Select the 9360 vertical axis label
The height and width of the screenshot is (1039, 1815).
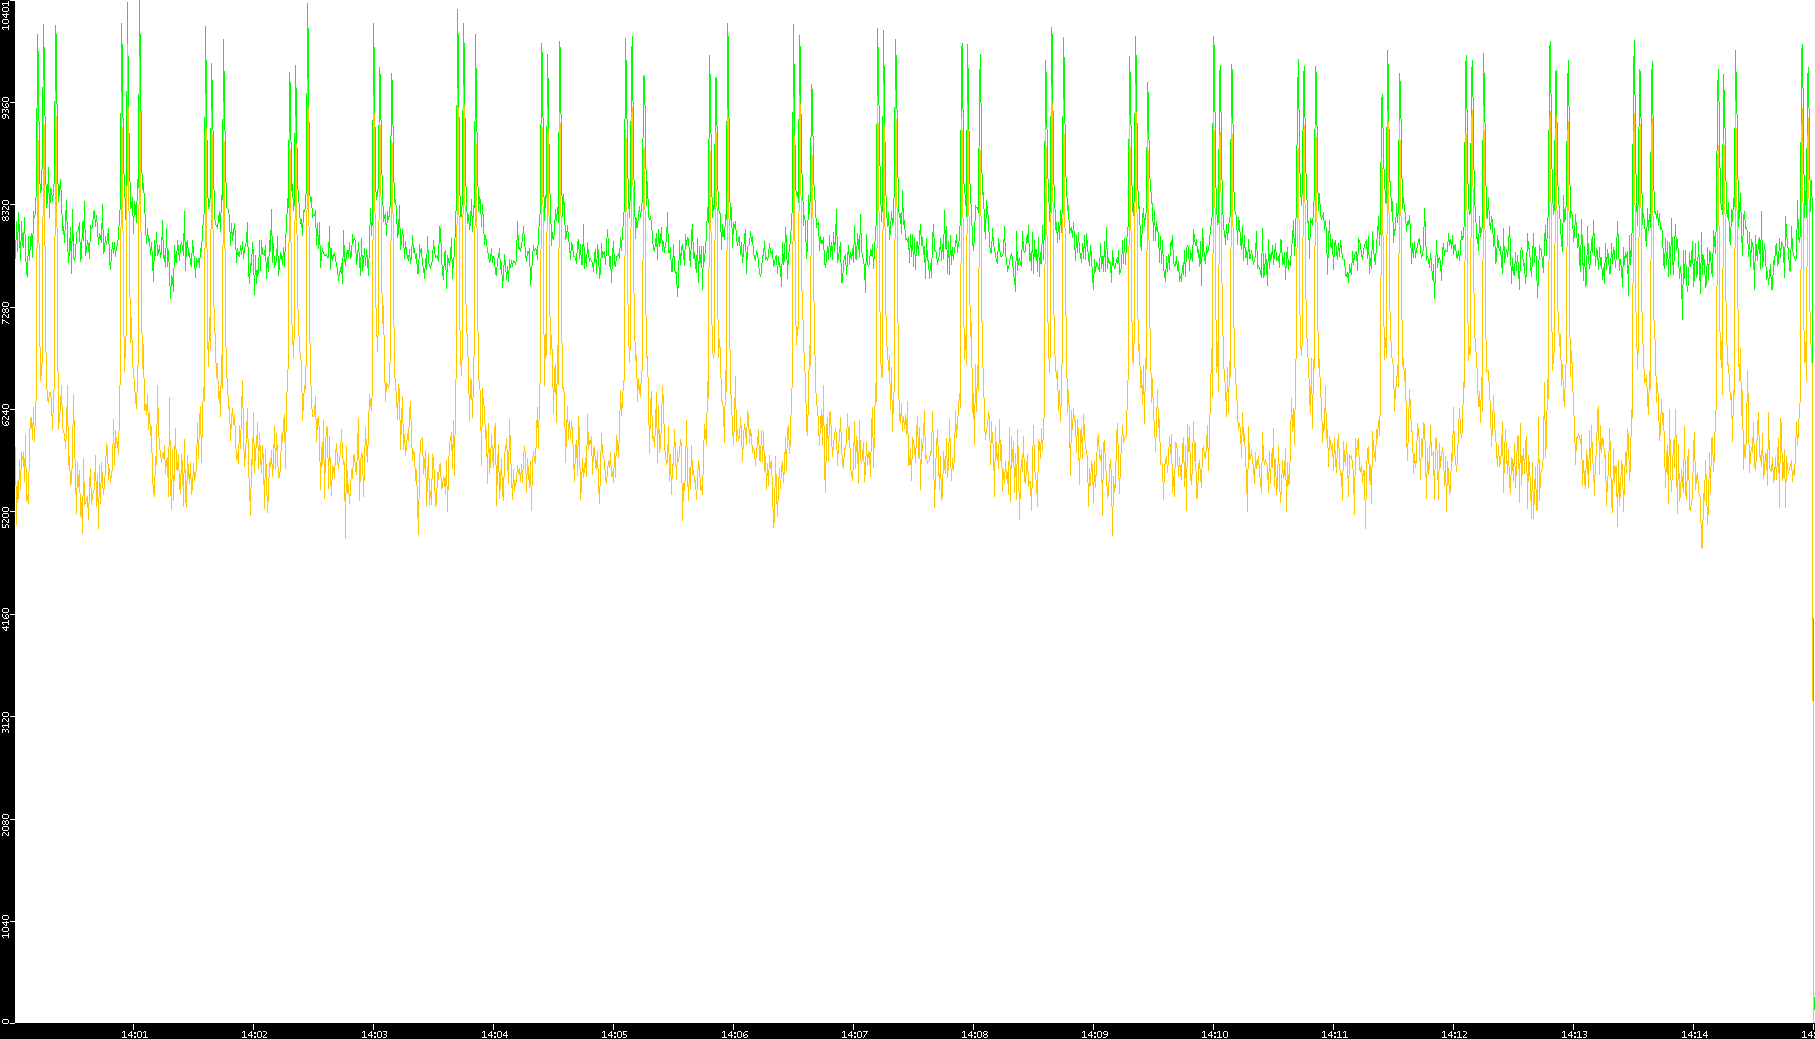click(x=6, y=106)
